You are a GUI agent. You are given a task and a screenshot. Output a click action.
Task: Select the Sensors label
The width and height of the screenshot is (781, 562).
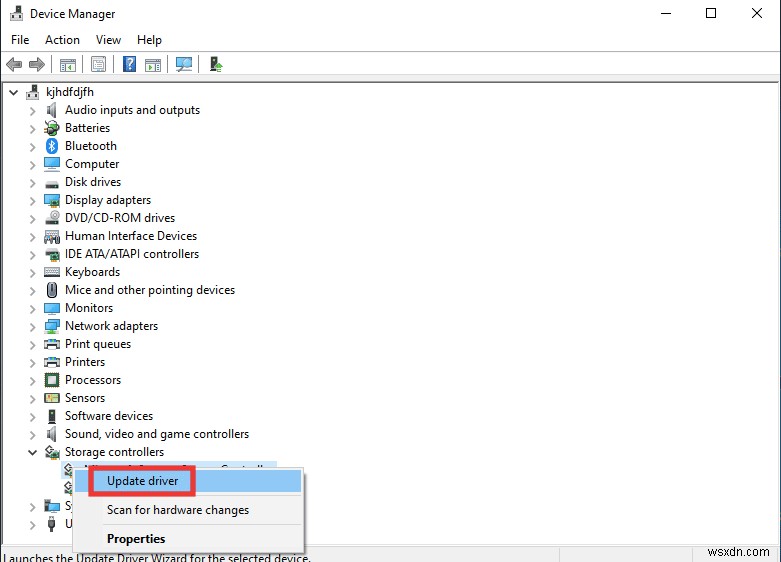[85, 398]
